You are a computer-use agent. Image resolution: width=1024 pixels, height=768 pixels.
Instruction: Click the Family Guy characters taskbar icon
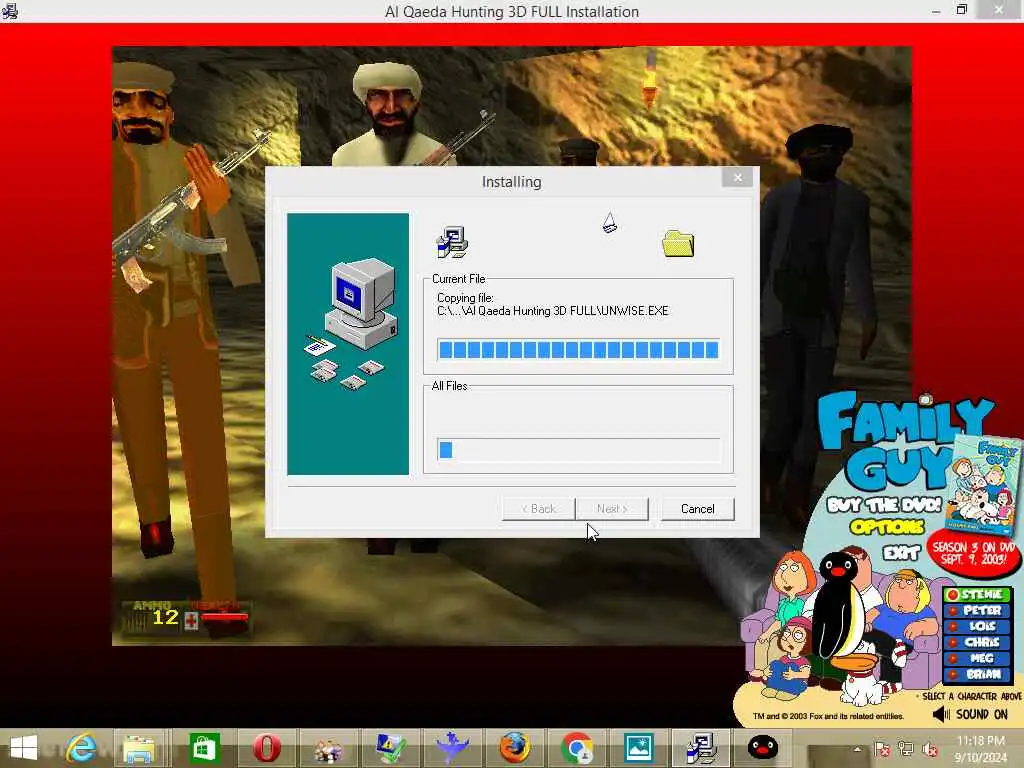coord(328,750)
